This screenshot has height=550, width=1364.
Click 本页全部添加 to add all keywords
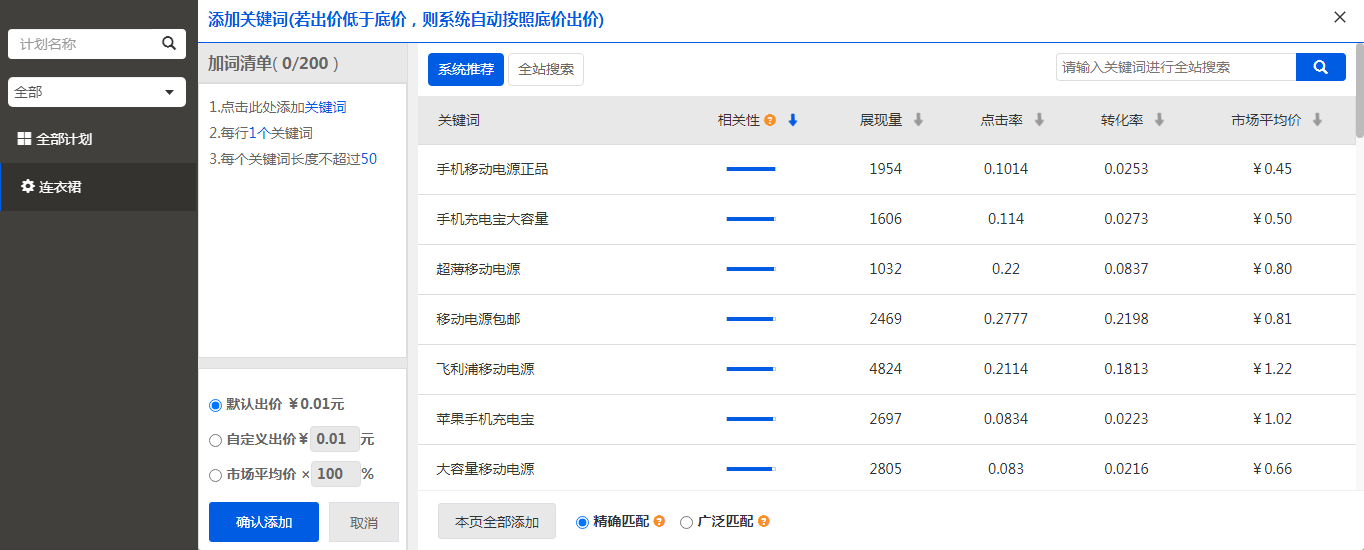(x=497, y=522)
